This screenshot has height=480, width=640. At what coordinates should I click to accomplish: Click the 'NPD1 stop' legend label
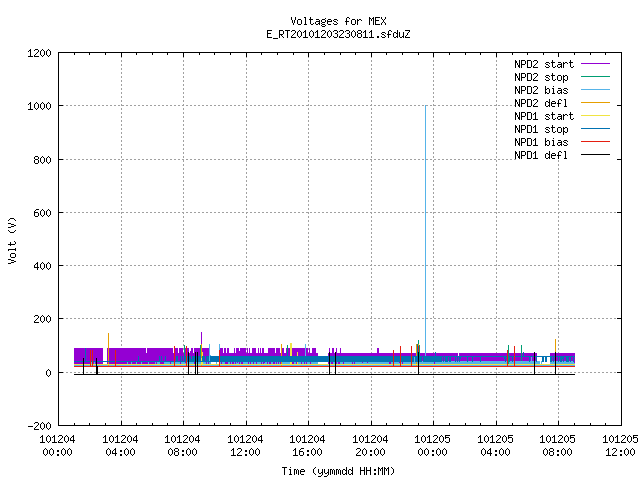(541, 129)
